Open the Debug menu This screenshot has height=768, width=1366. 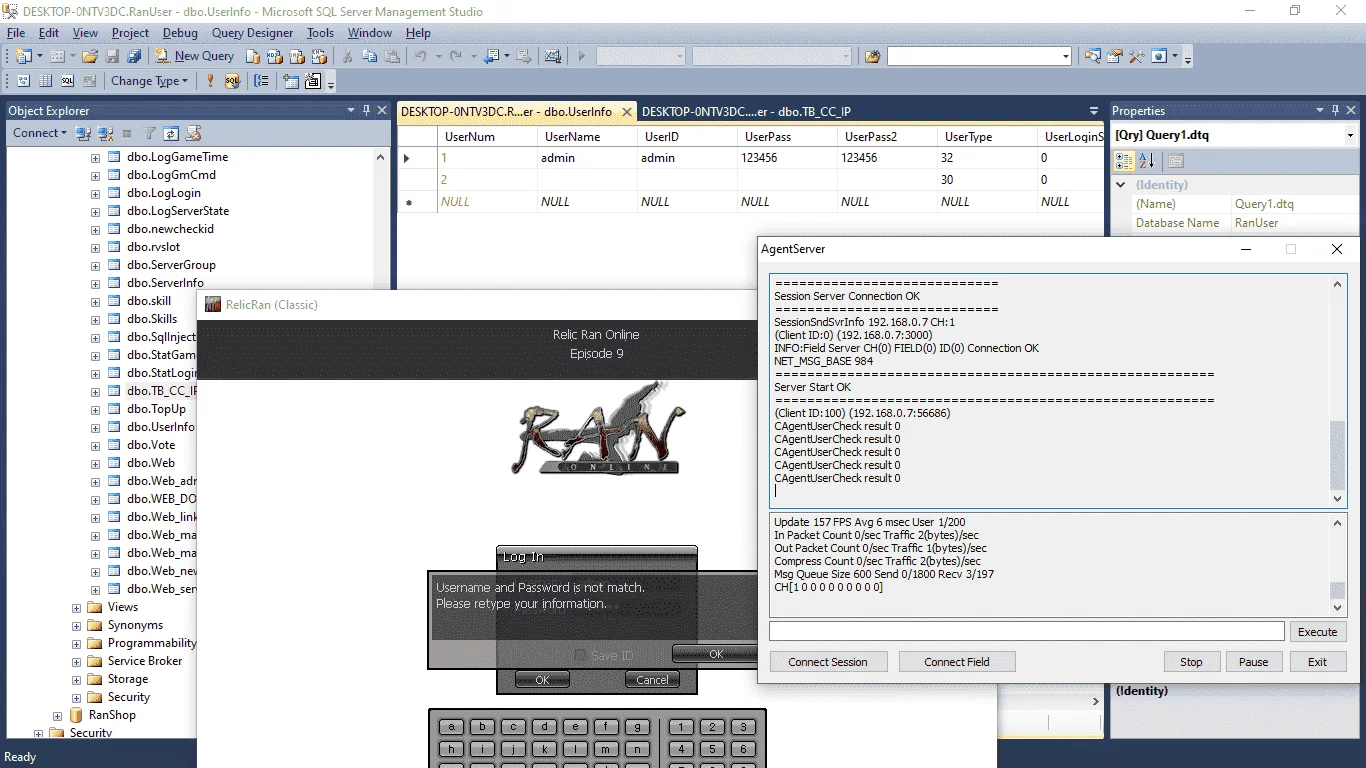[180, 33]
